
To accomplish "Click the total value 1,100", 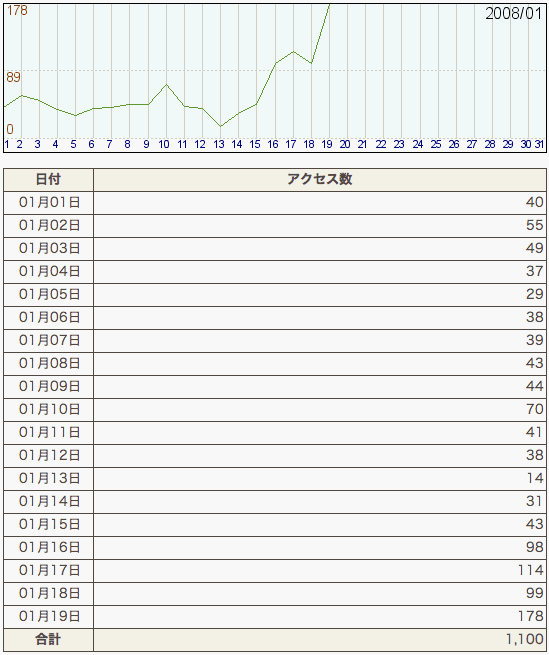I will pos(525,639).
